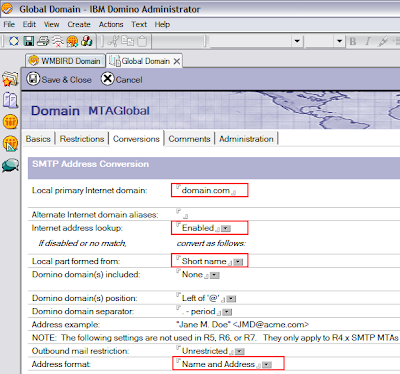
Task: Toggle Bold formatting in toolbar
Action: pyautogui.click(x=353, y=41)
